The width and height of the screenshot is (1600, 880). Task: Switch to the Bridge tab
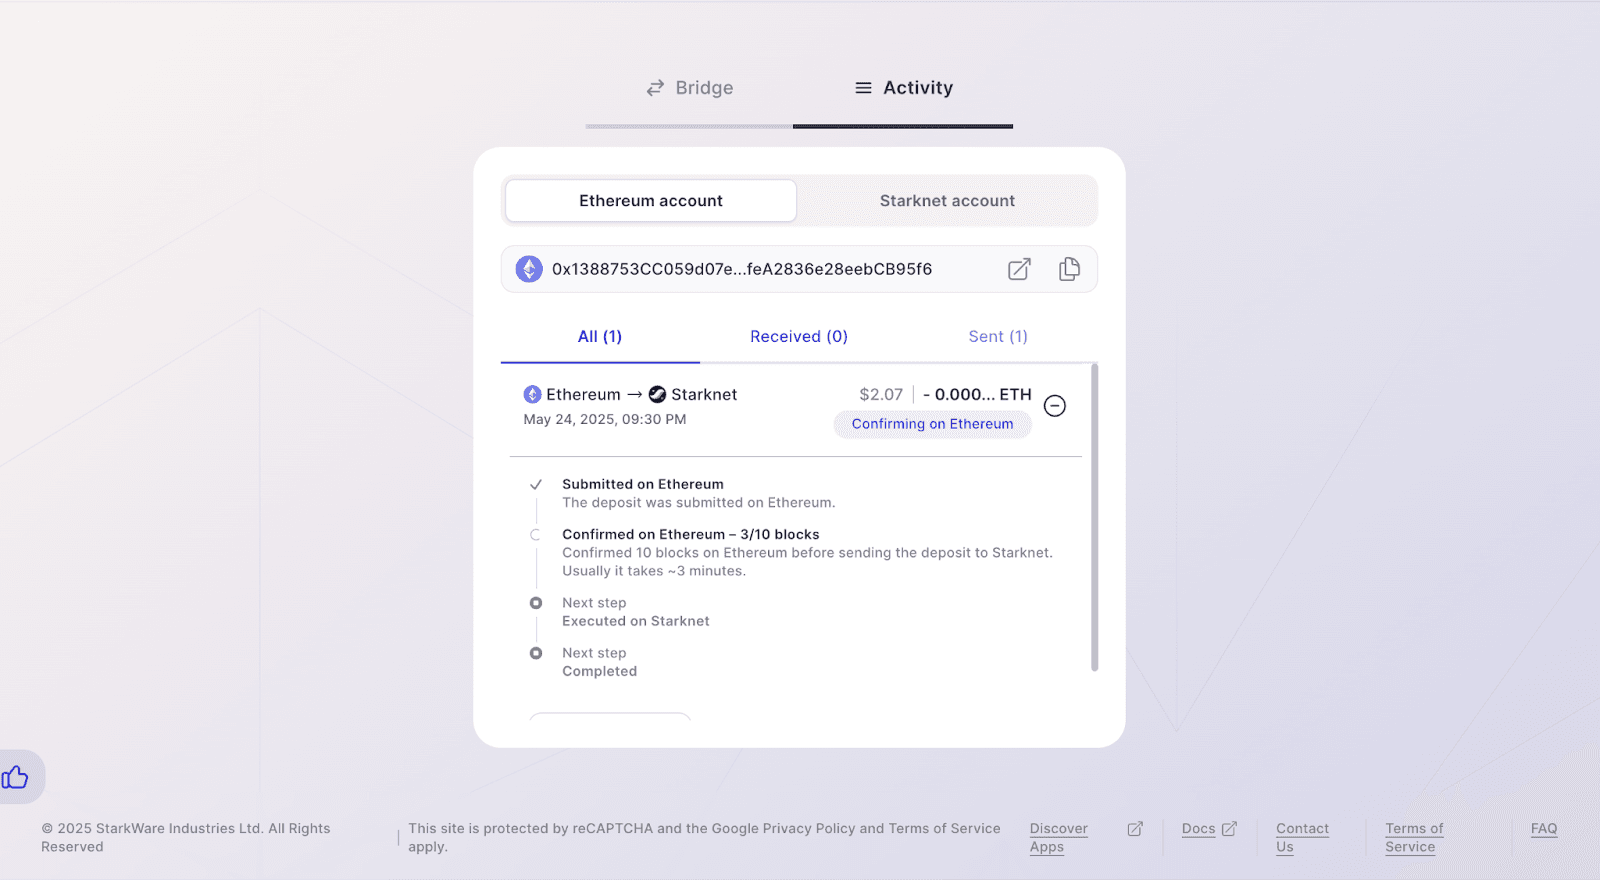pos(689,88)
